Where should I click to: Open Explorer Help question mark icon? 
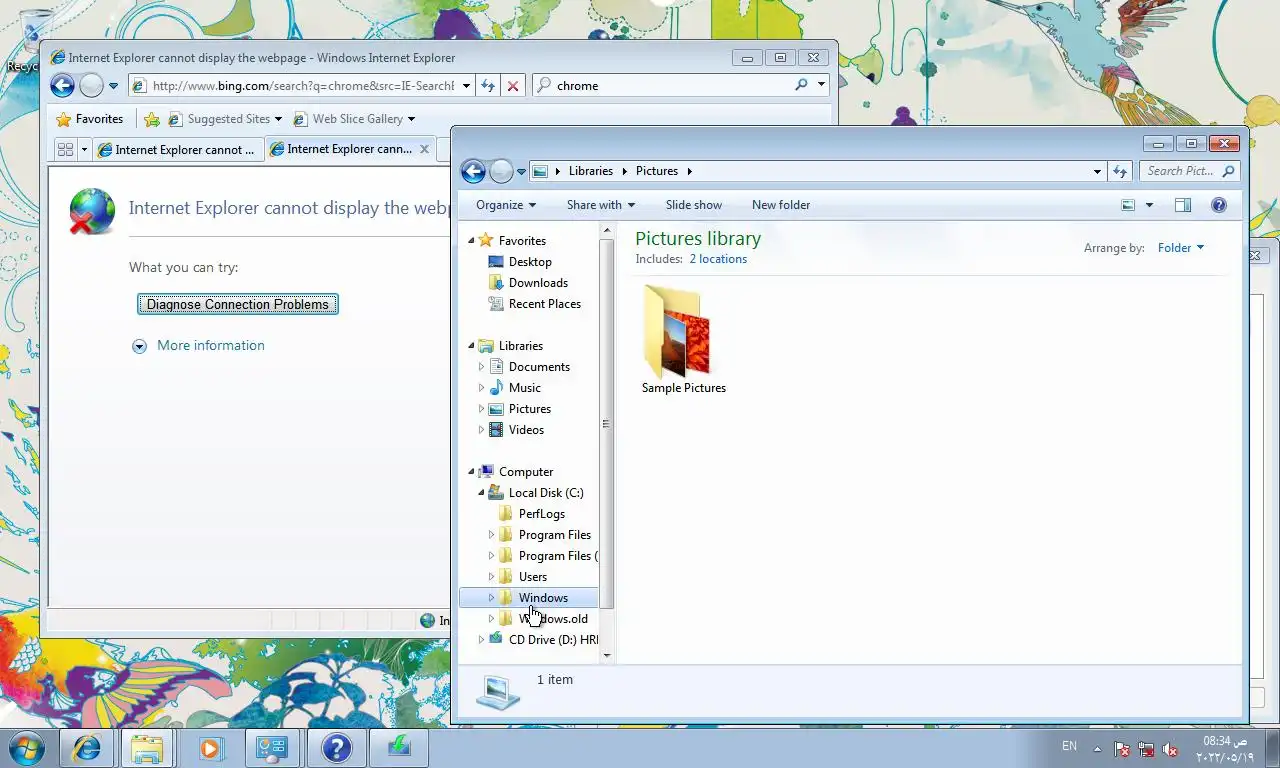[1219, 205]
